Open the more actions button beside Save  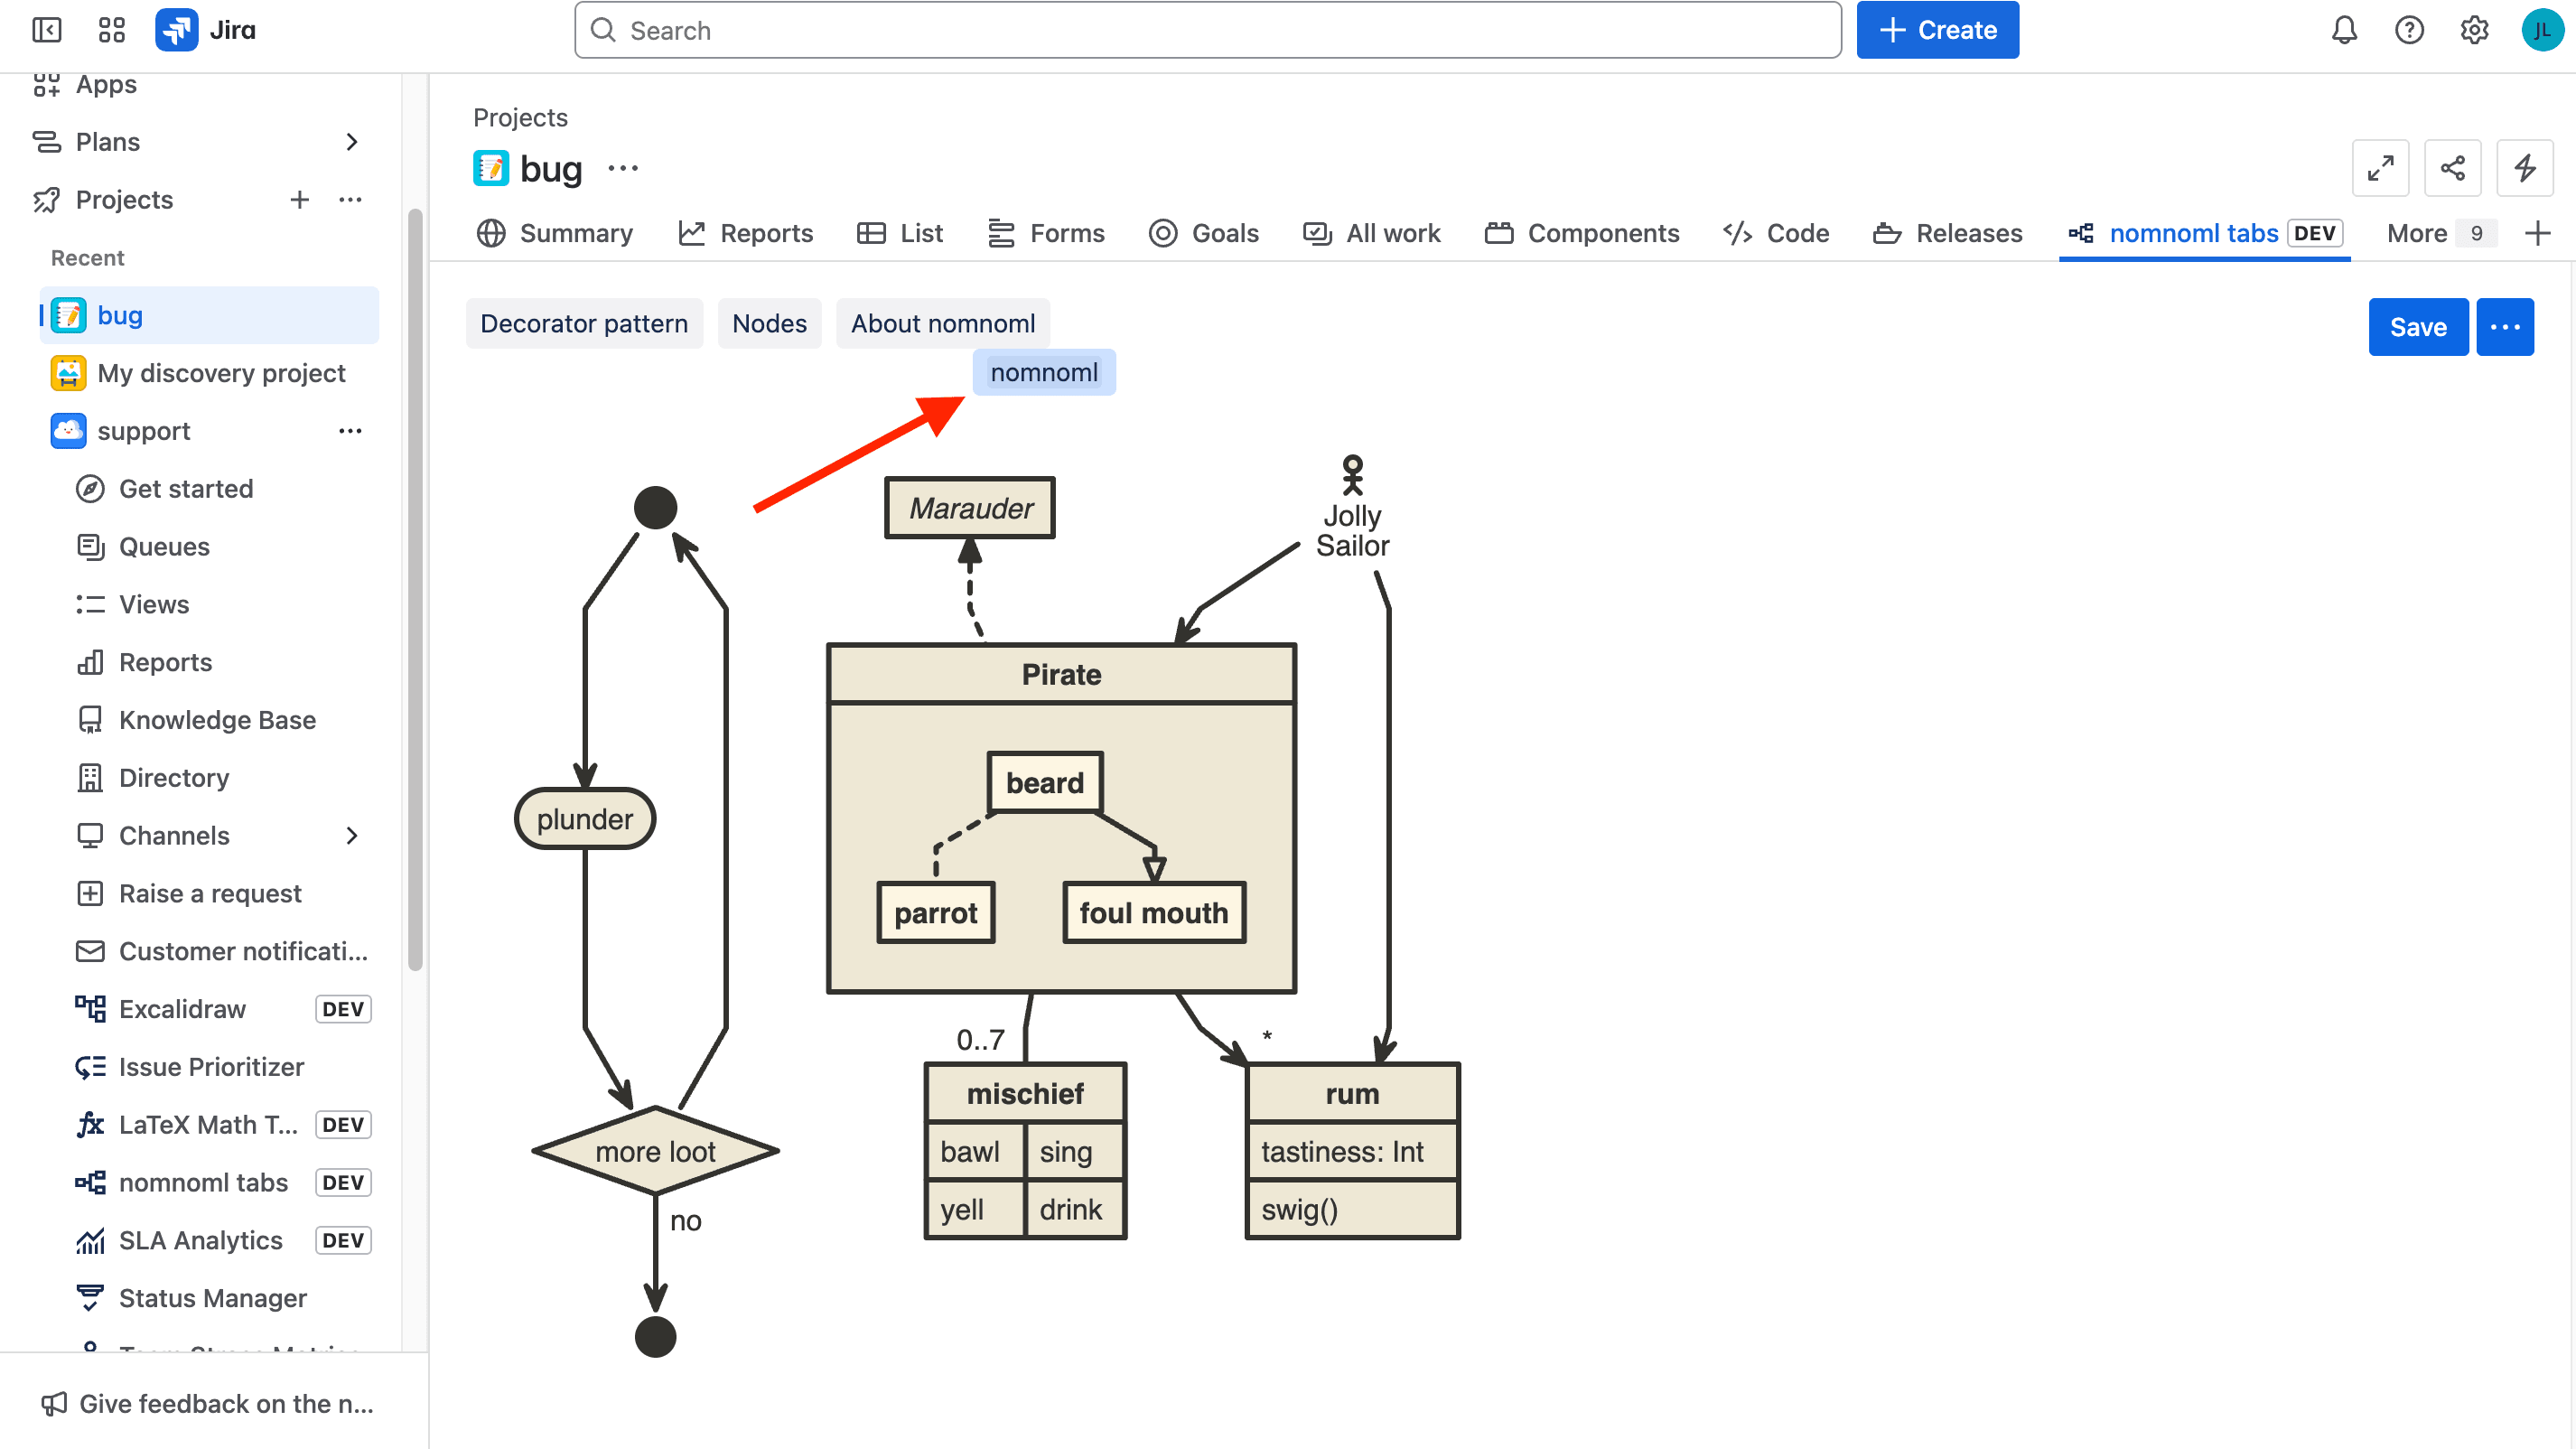tap(2504, 327)
